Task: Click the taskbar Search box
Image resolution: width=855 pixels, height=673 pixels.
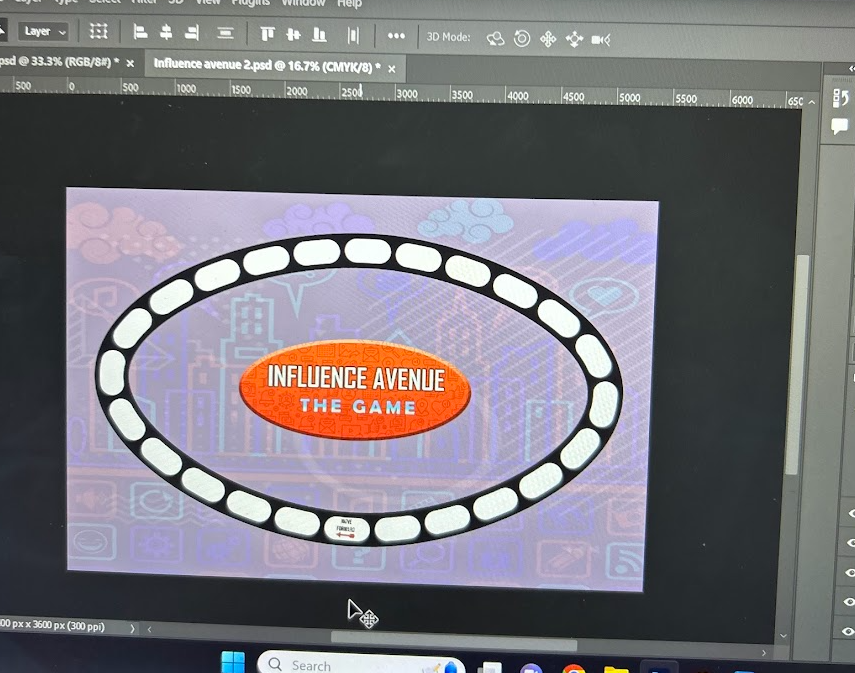Action: coord(361,663)
